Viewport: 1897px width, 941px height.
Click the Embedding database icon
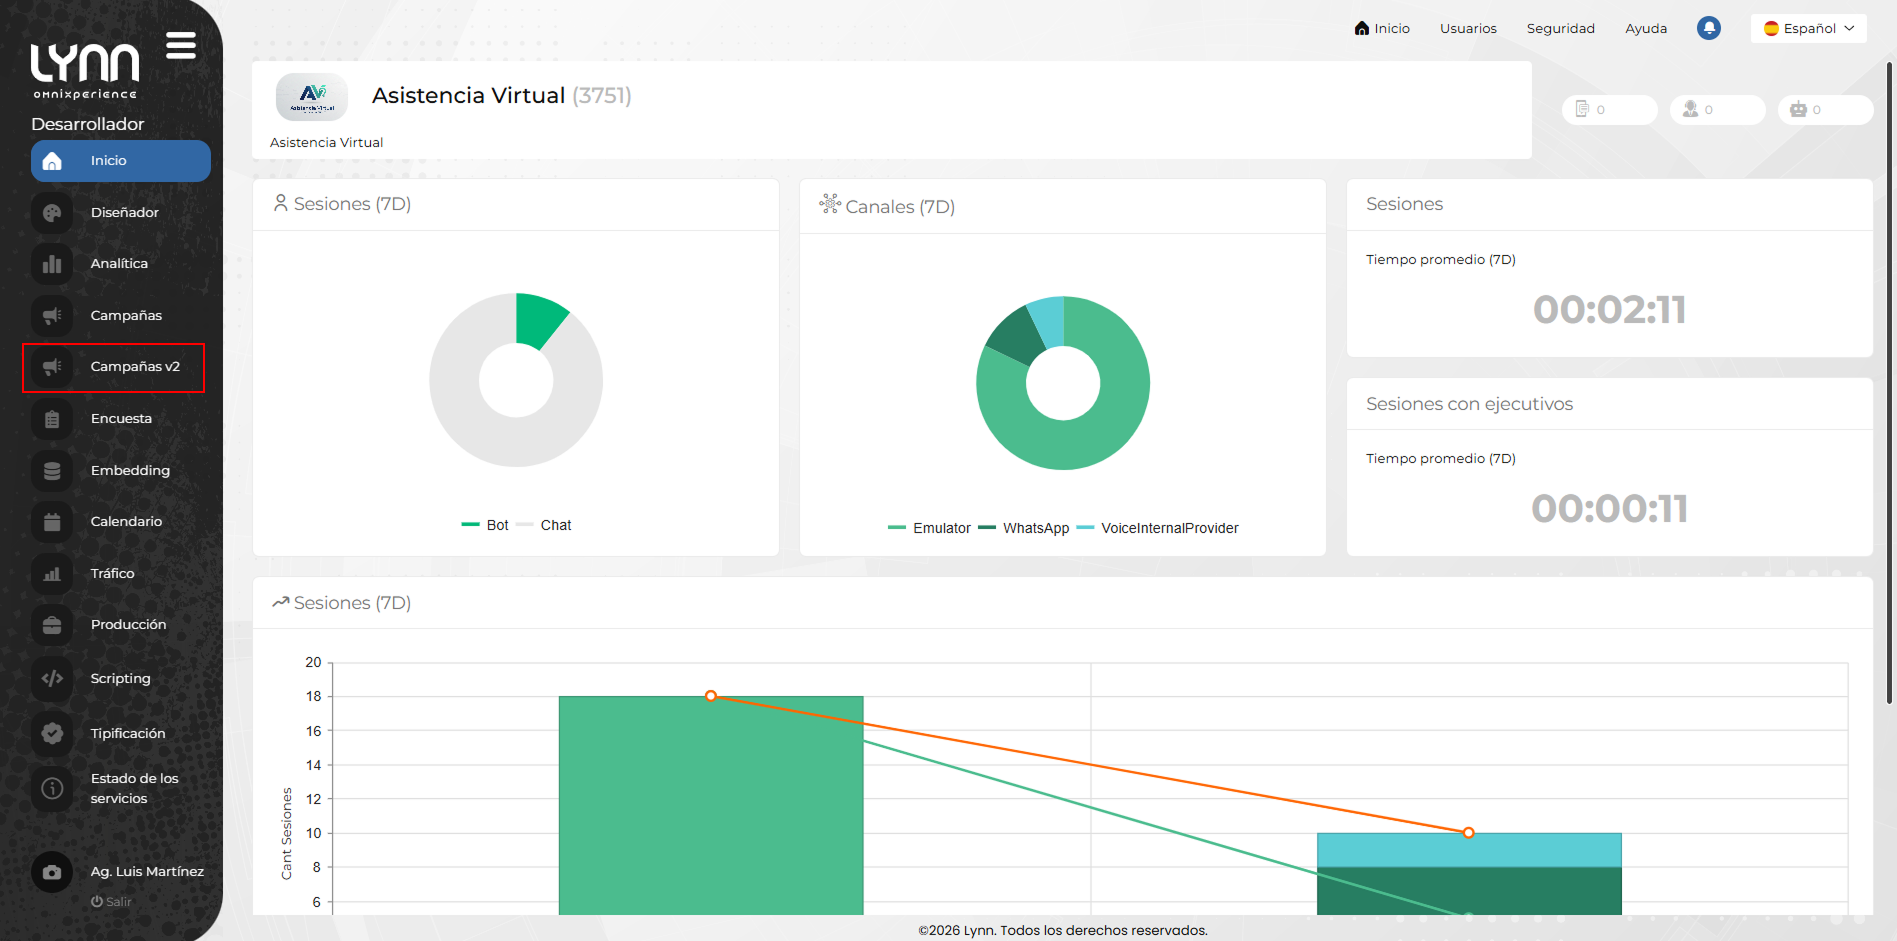coord(52,471)
